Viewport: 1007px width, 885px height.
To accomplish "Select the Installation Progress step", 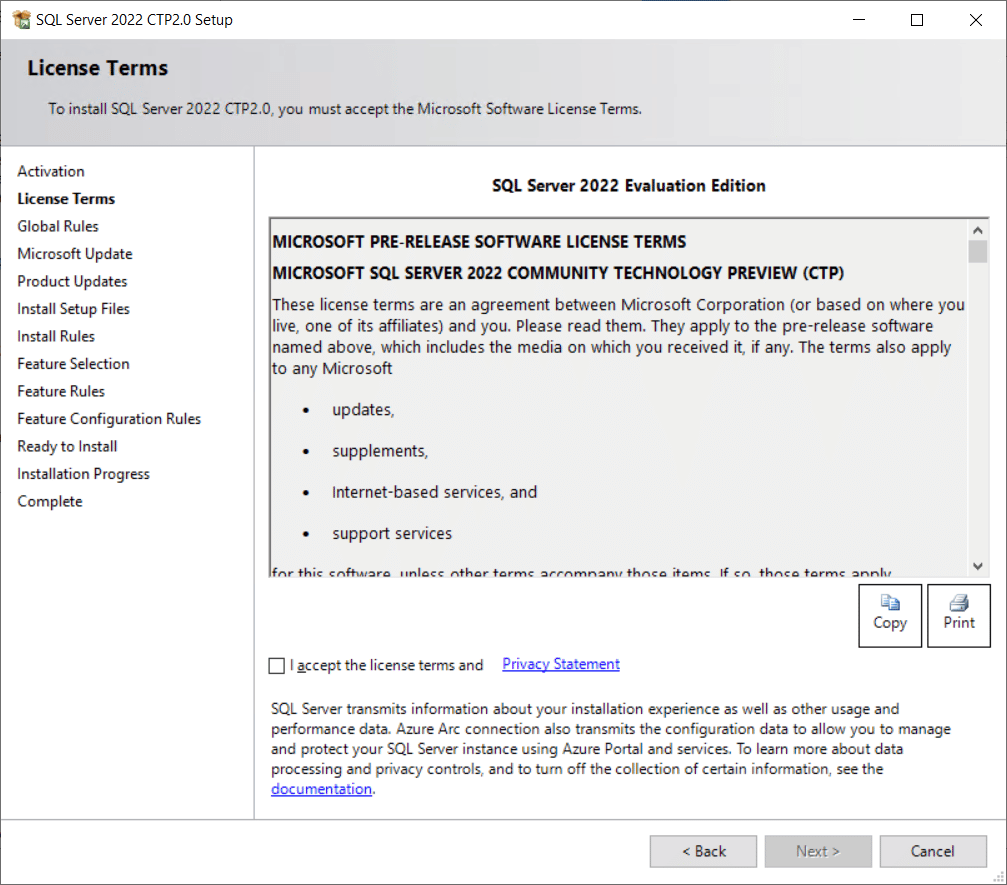I will tap(83, 474).
